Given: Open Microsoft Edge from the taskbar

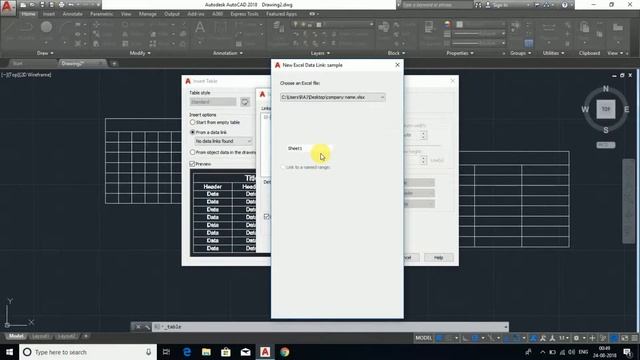Looking at the screenshot, I should point(187,352).
